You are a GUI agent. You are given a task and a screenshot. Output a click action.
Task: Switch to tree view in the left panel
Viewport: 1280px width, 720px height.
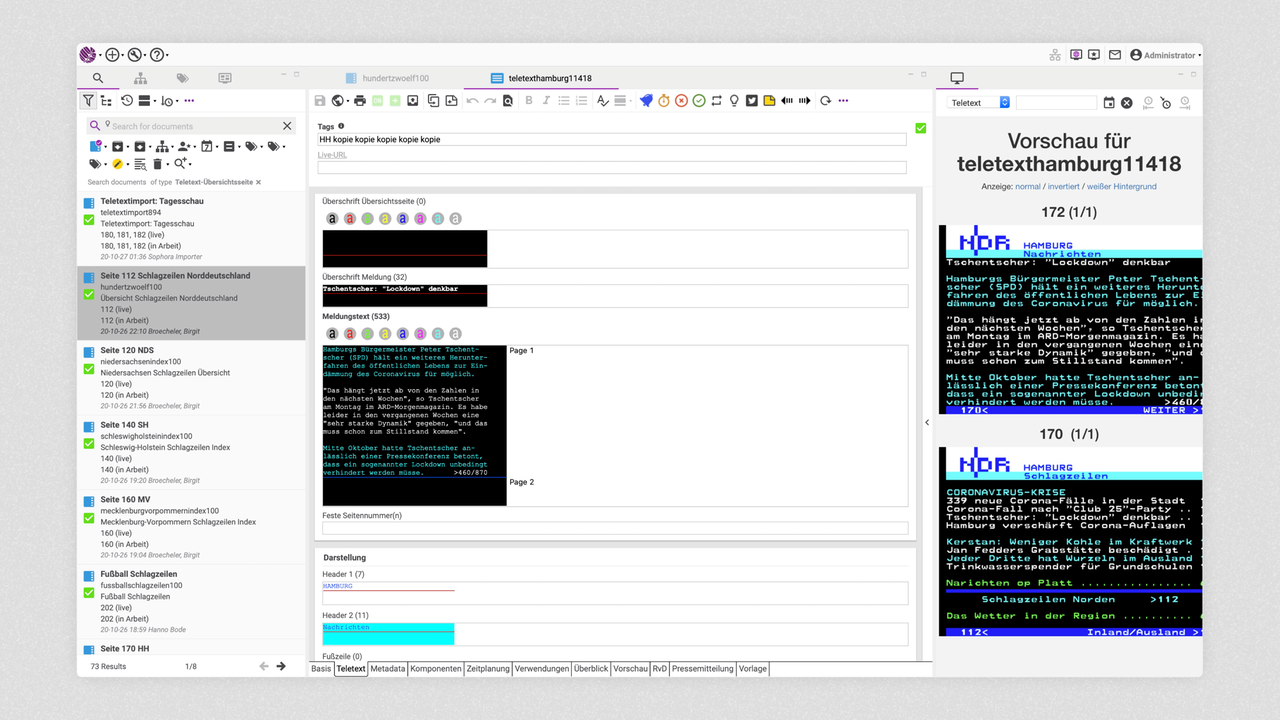106,100
